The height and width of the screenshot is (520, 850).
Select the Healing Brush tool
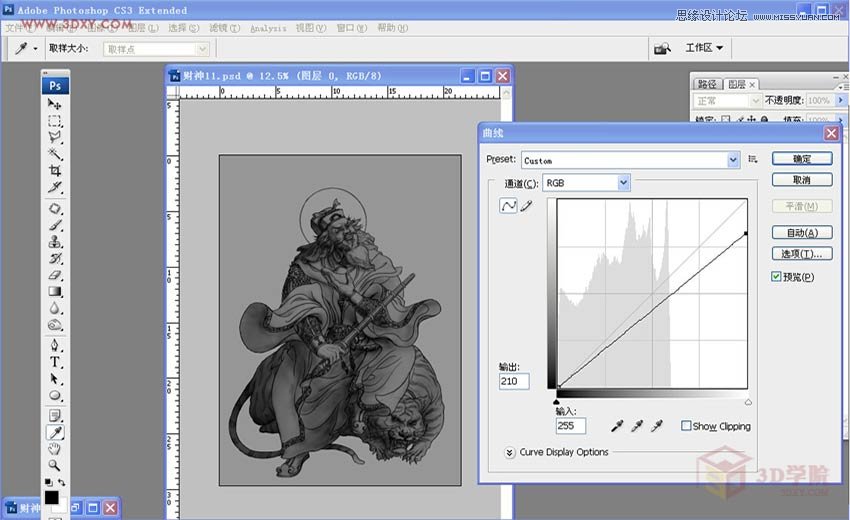55,209
